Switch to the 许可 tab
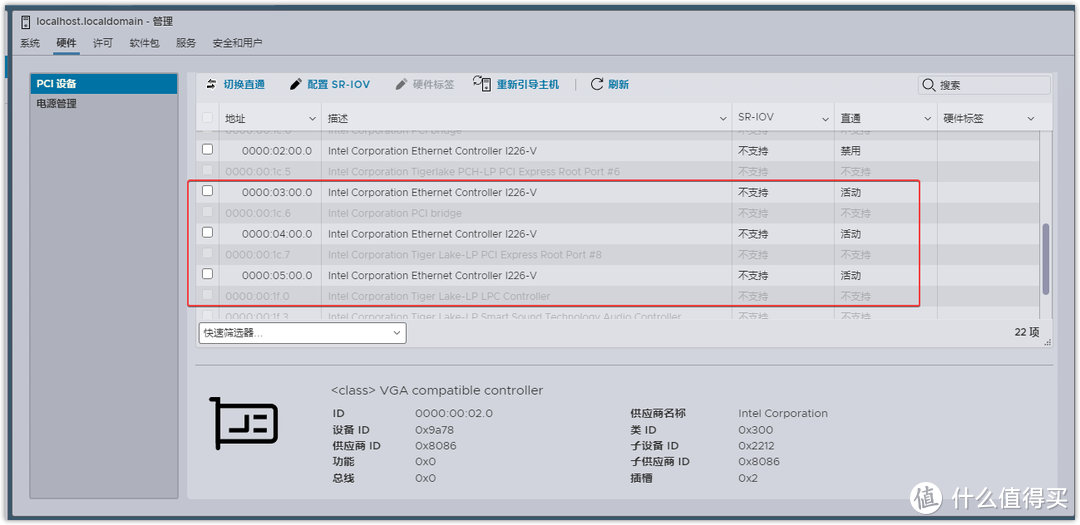The height and width of the screenshot is (525, 1080). 103,43
